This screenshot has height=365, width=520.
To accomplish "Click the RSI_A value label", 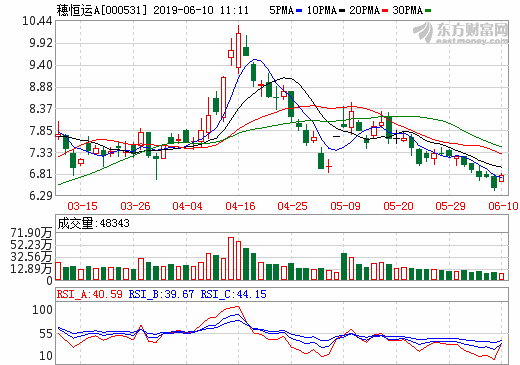I will click(90, 294).
